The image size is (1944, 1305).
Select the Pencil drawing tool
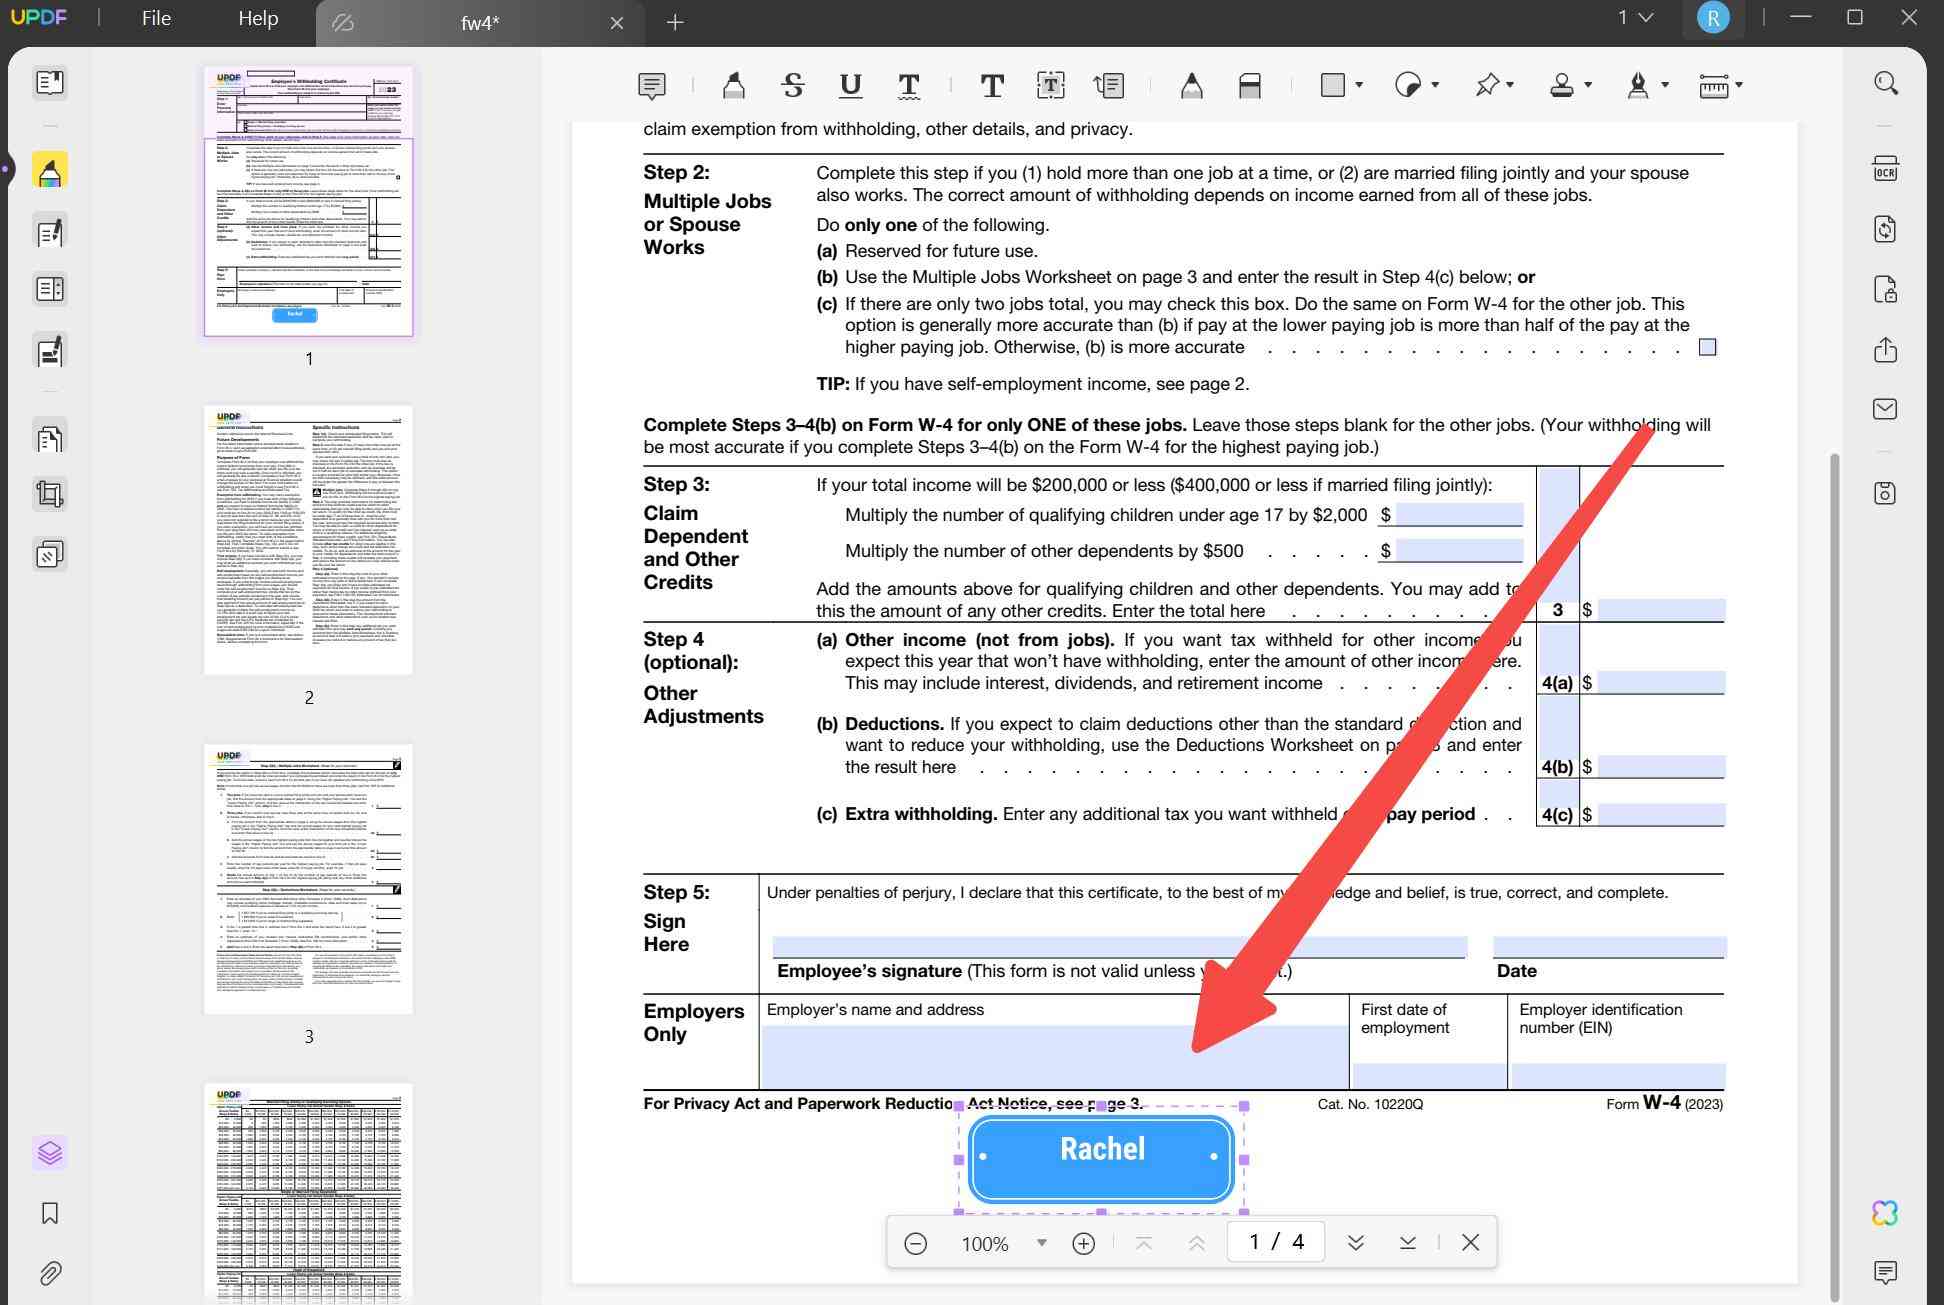1191,85
